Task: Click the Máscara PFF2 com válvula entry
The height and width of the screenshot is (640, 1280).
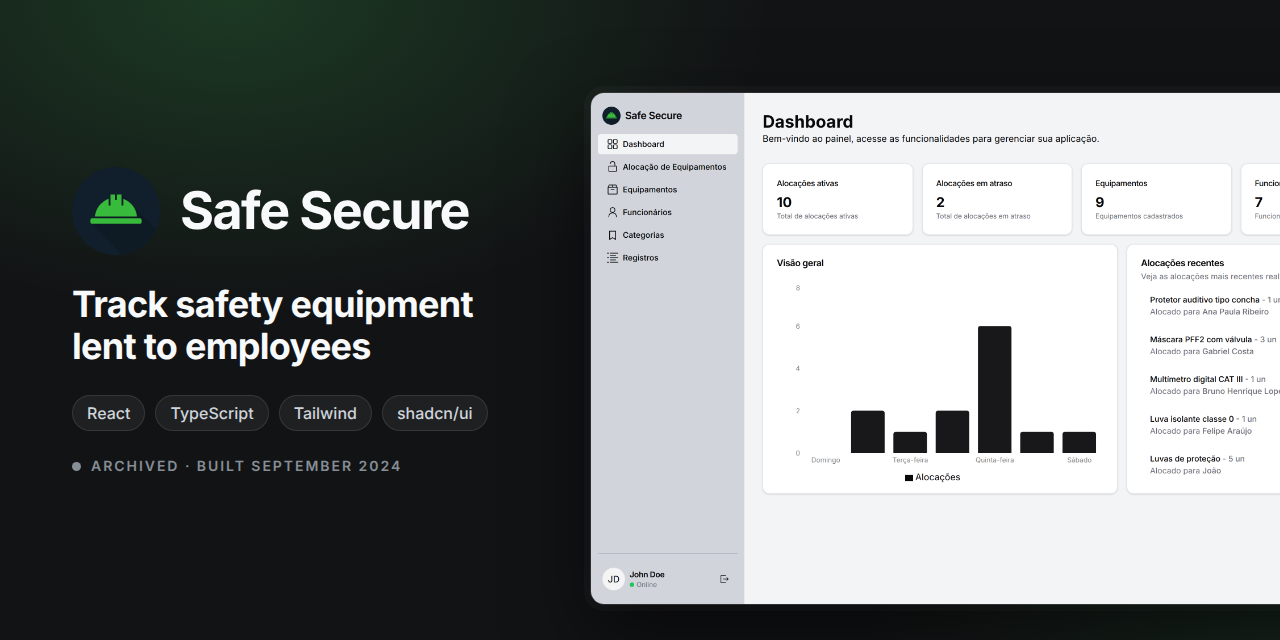Action: 1214,345
